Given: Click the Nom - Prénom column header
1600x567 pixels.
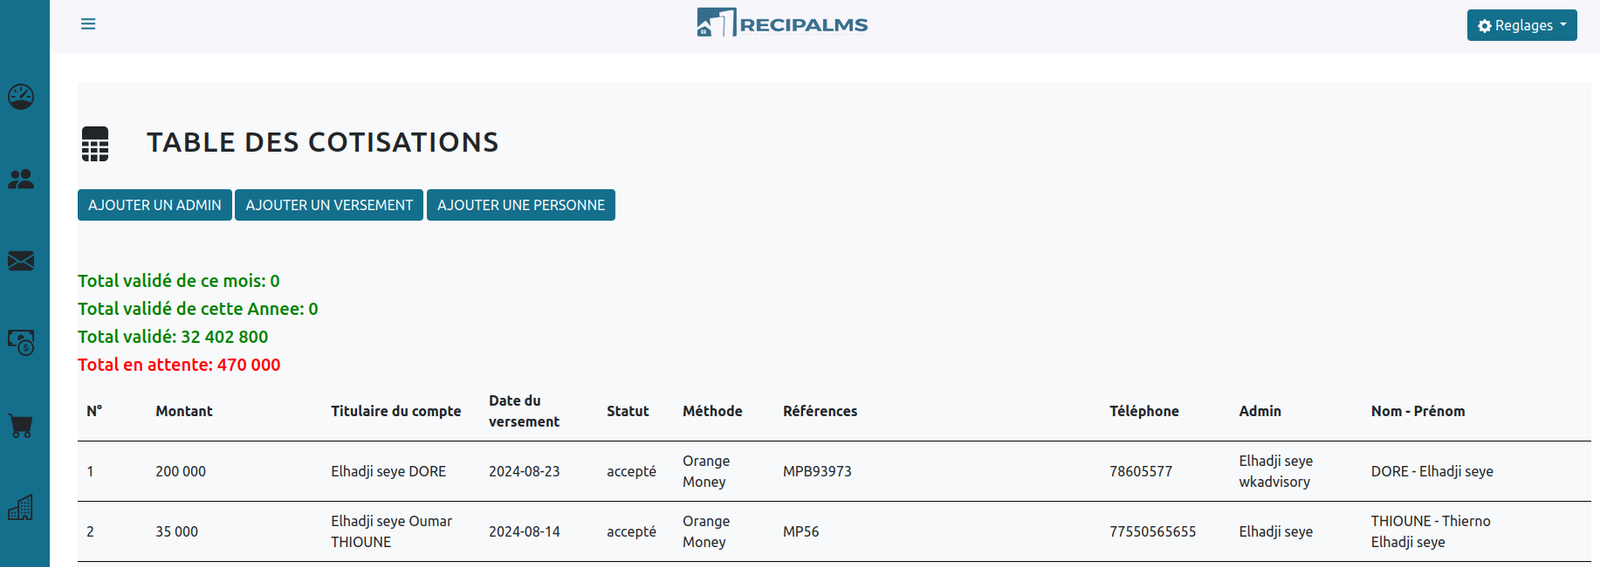Looking at the screenshot, I should [x=1417, y=411].
